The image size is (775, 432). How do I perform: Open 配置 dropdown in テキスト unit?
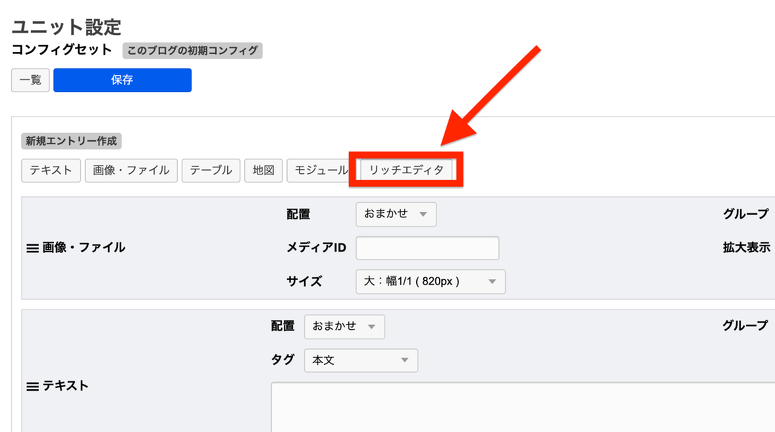(344, 327)
